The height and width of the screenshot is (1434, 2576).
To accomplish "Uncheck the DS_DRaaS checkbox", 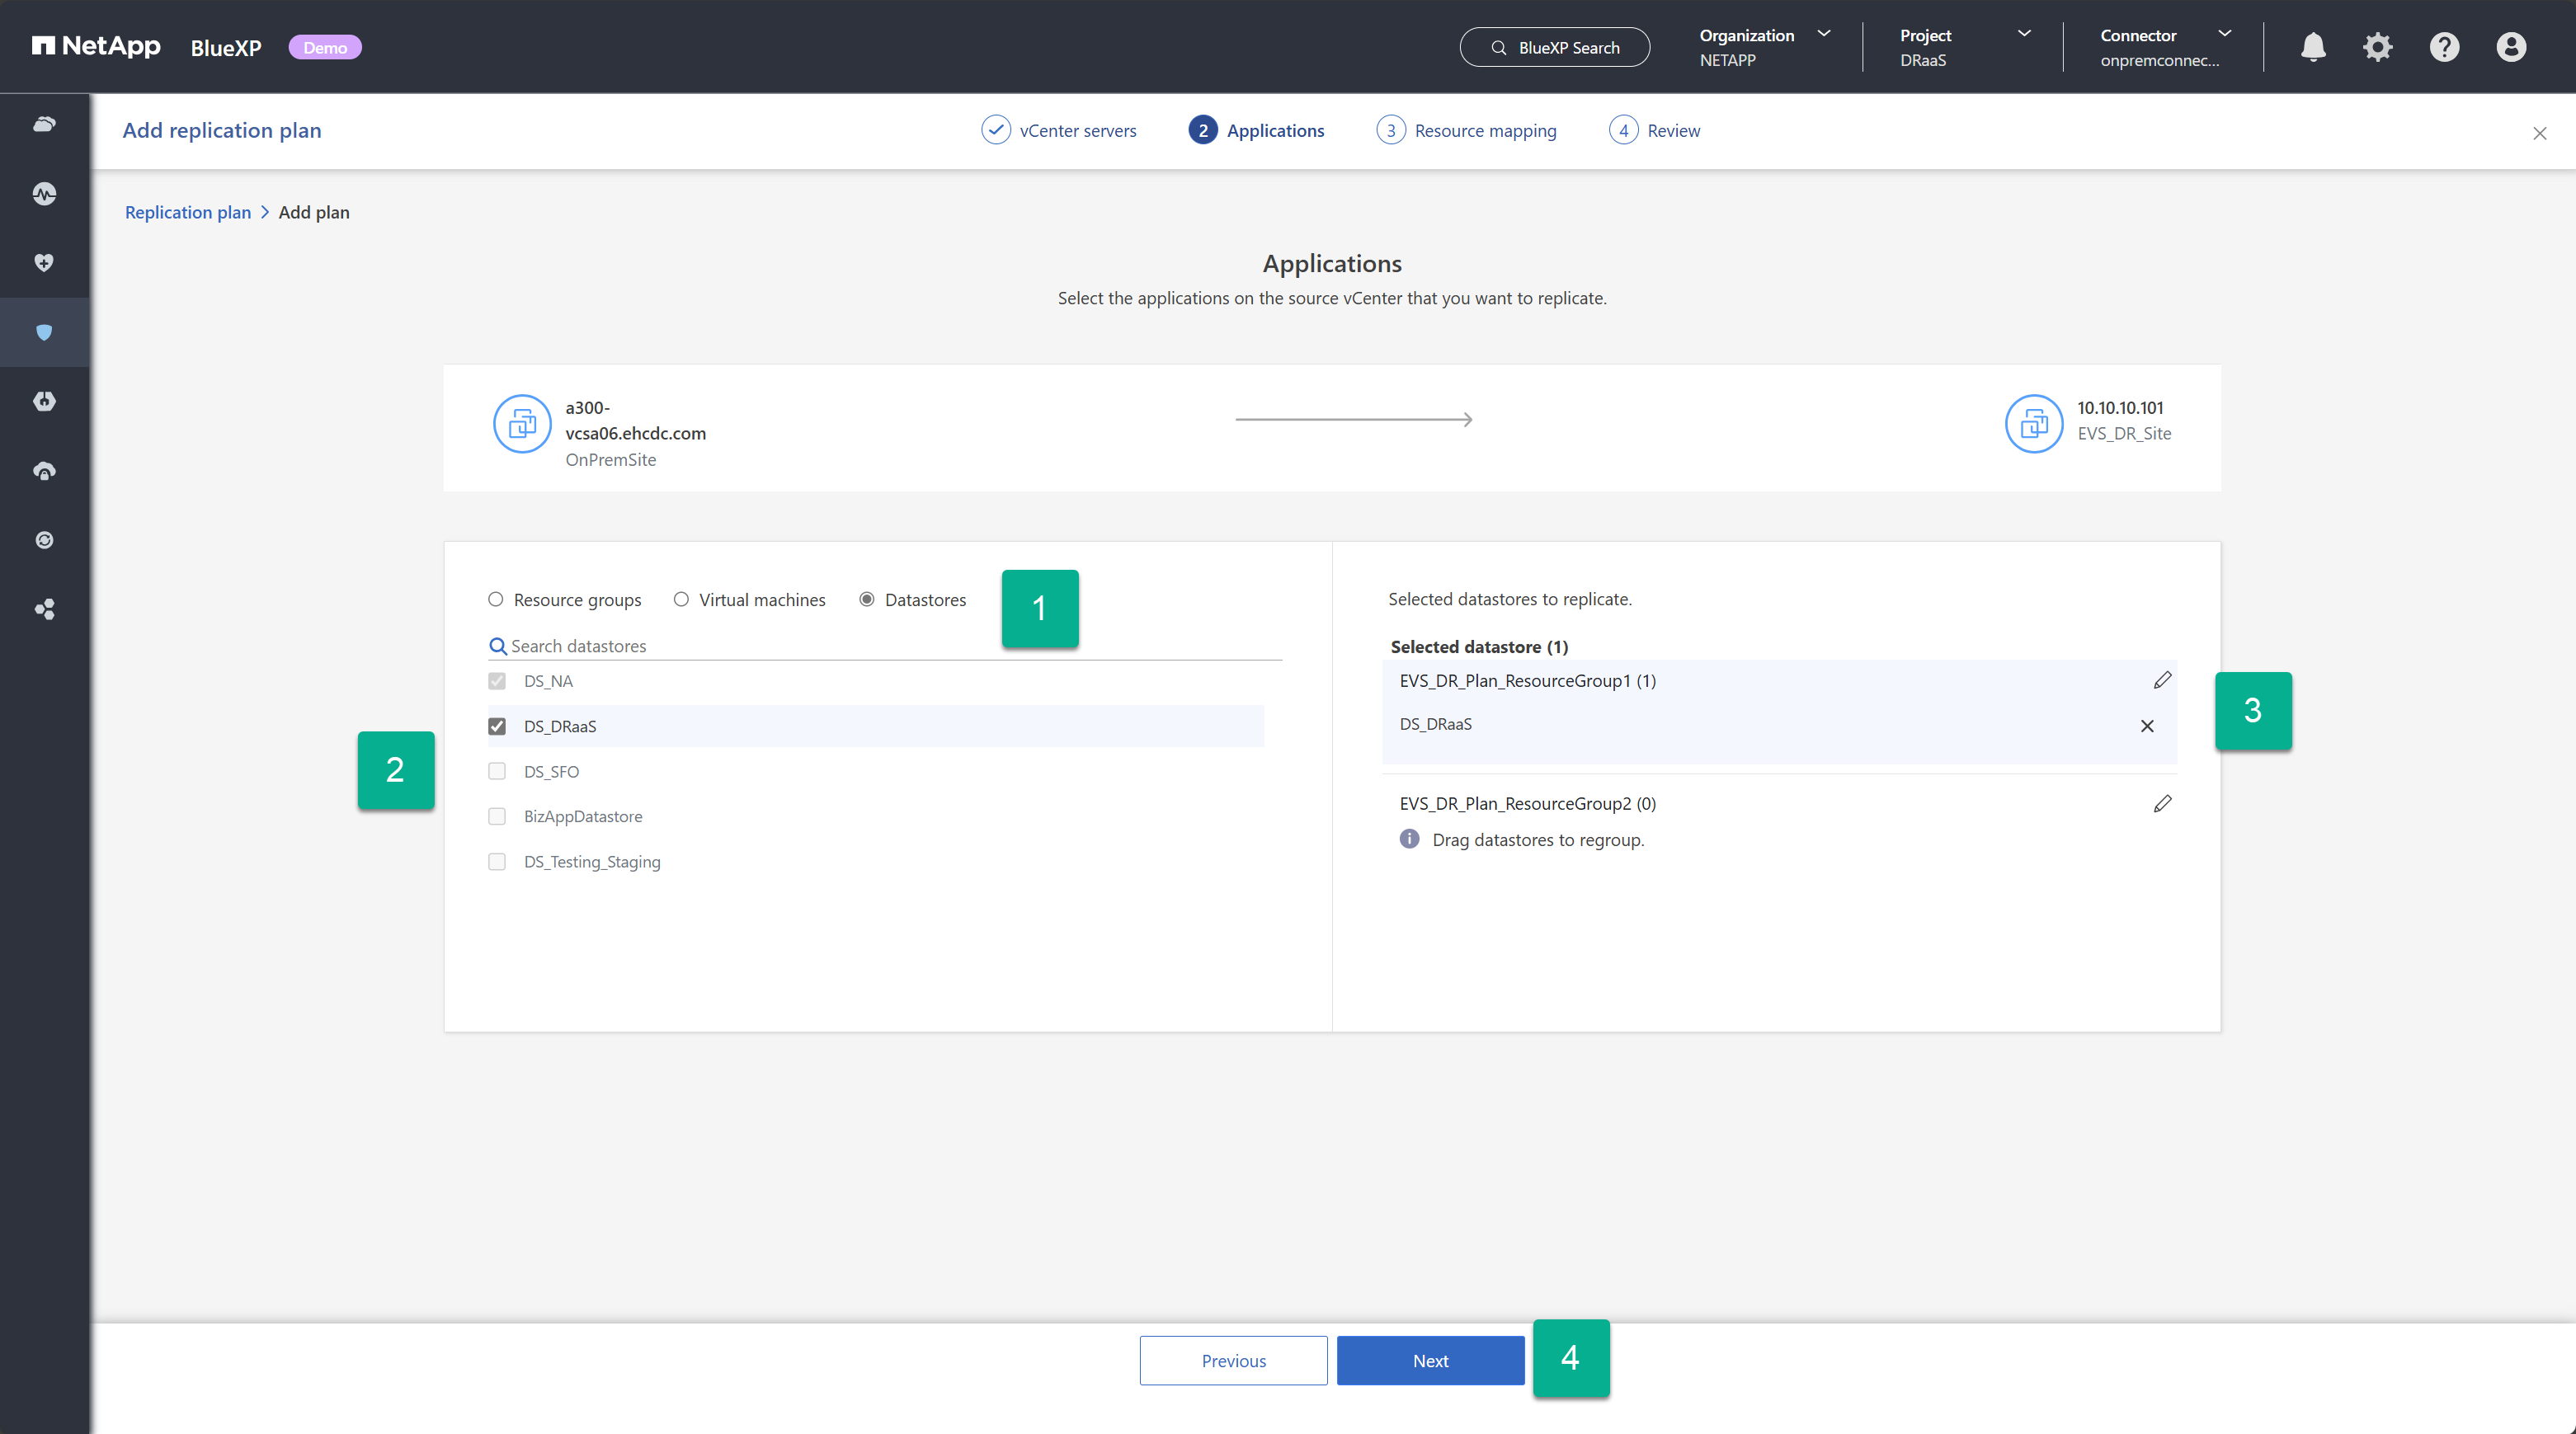I will [497, 726].
